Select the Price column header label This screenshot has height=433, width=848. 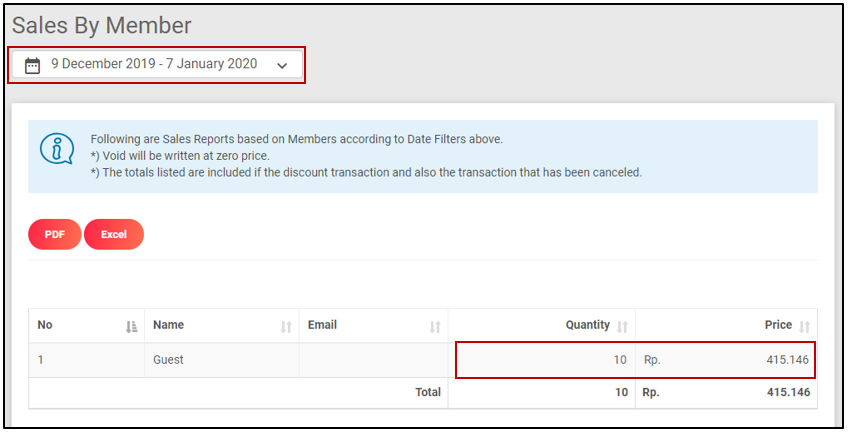point(778,325)
